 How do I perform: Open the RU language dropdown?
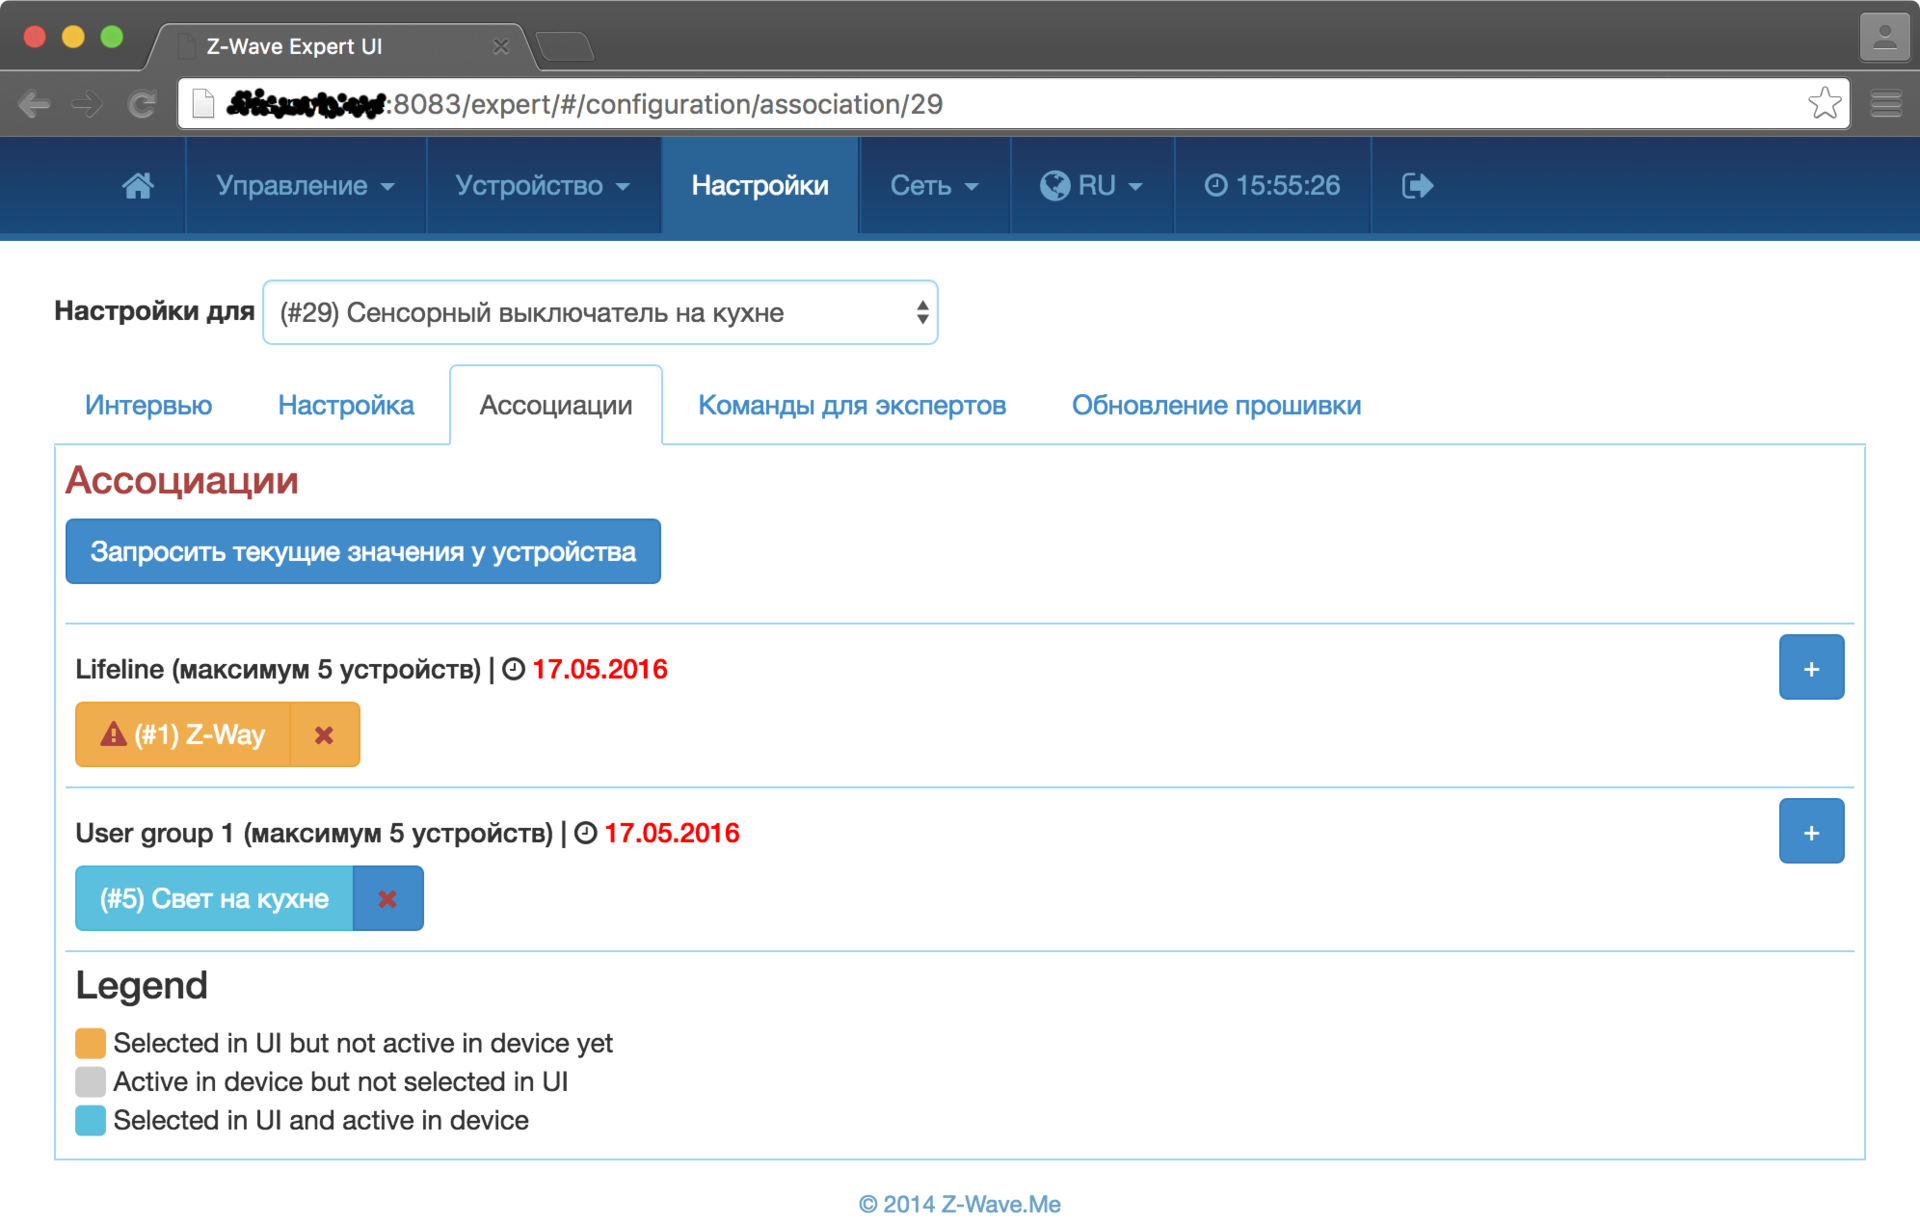coord(1091,186)
